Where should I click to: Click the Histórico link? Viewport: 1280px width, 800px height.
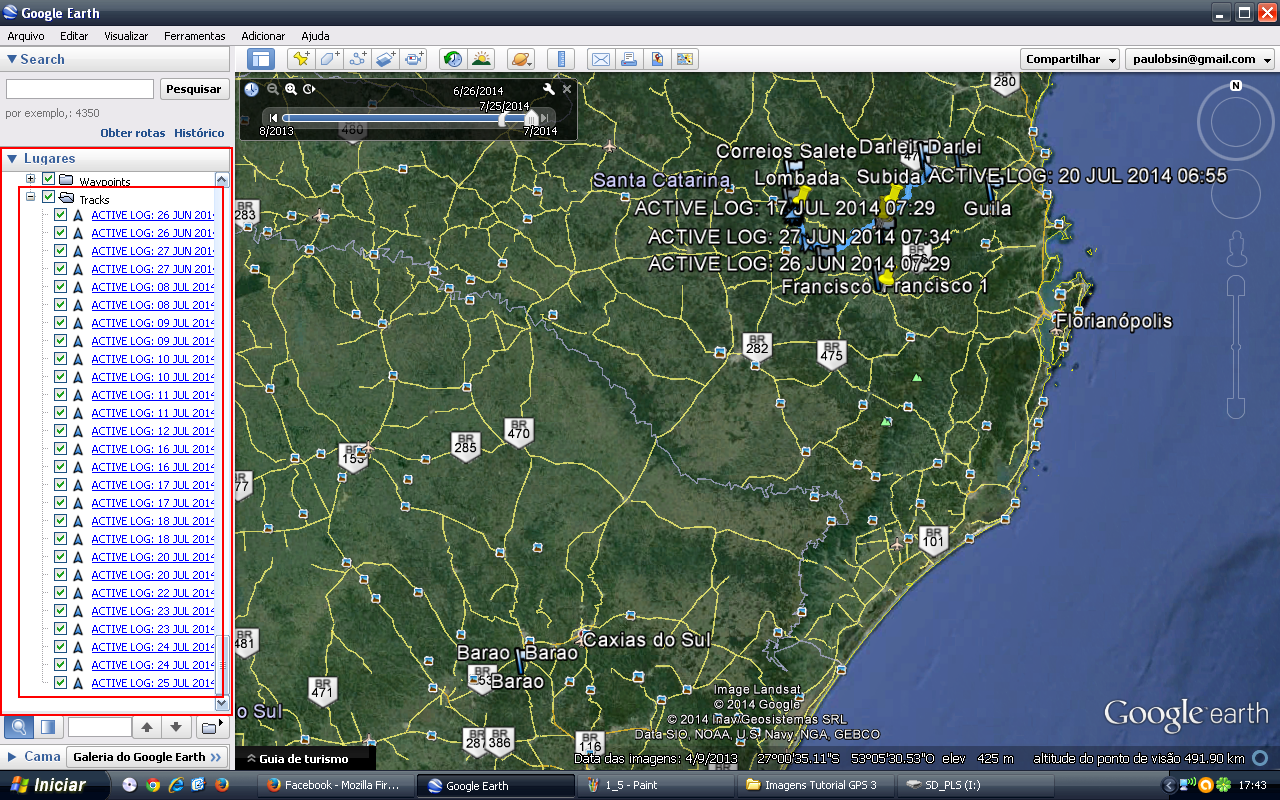tap(199, 133)
